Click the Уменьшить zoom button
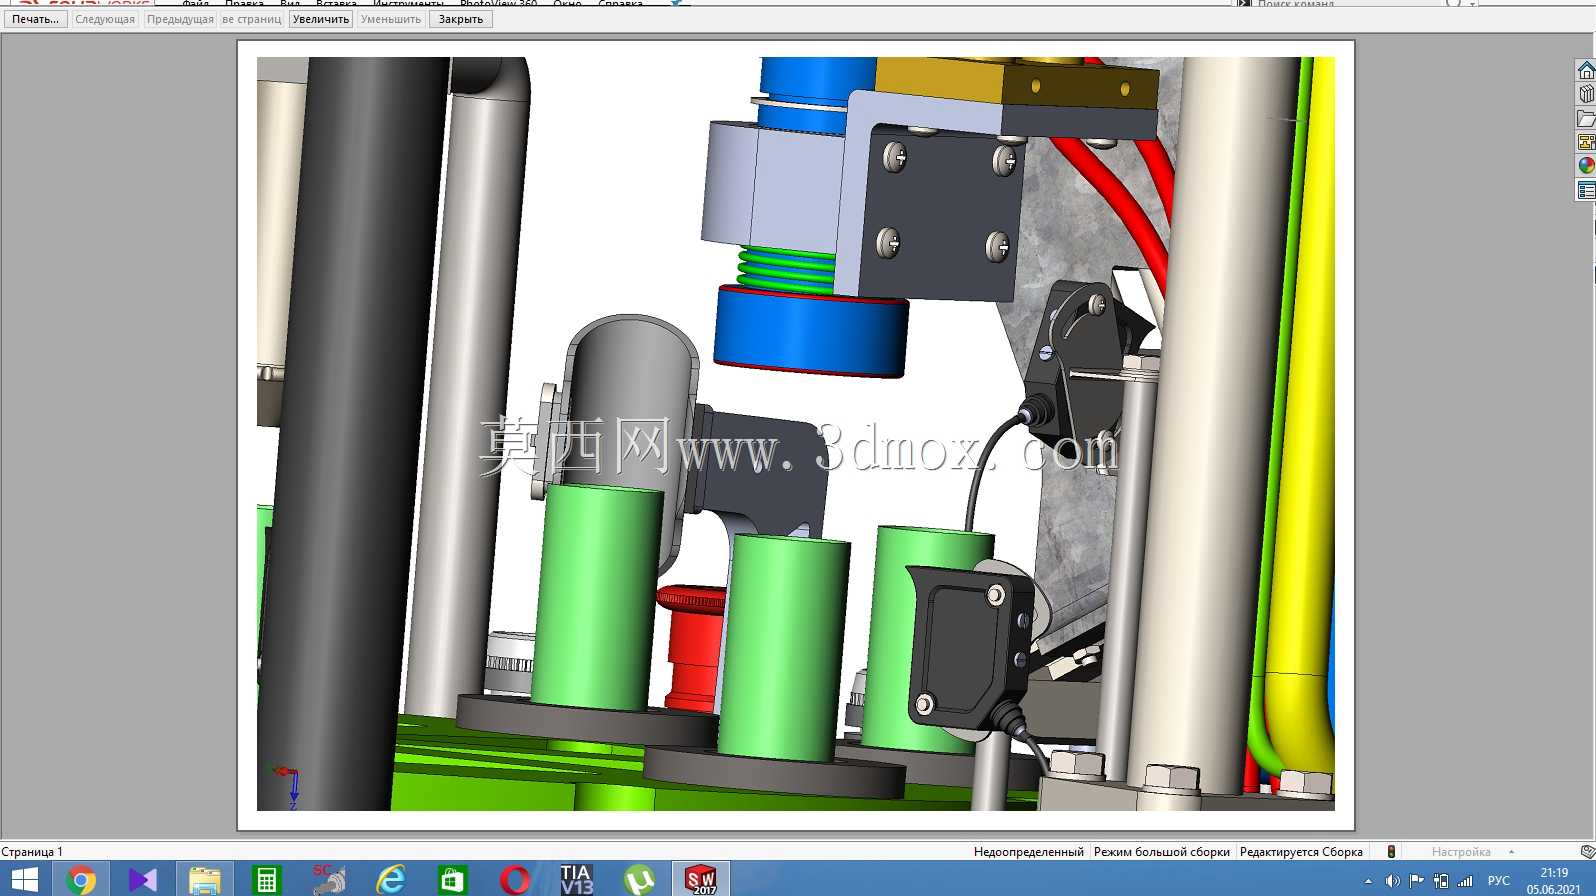The height and width of the screenshot is (896, 1596). tap(391, 19)
